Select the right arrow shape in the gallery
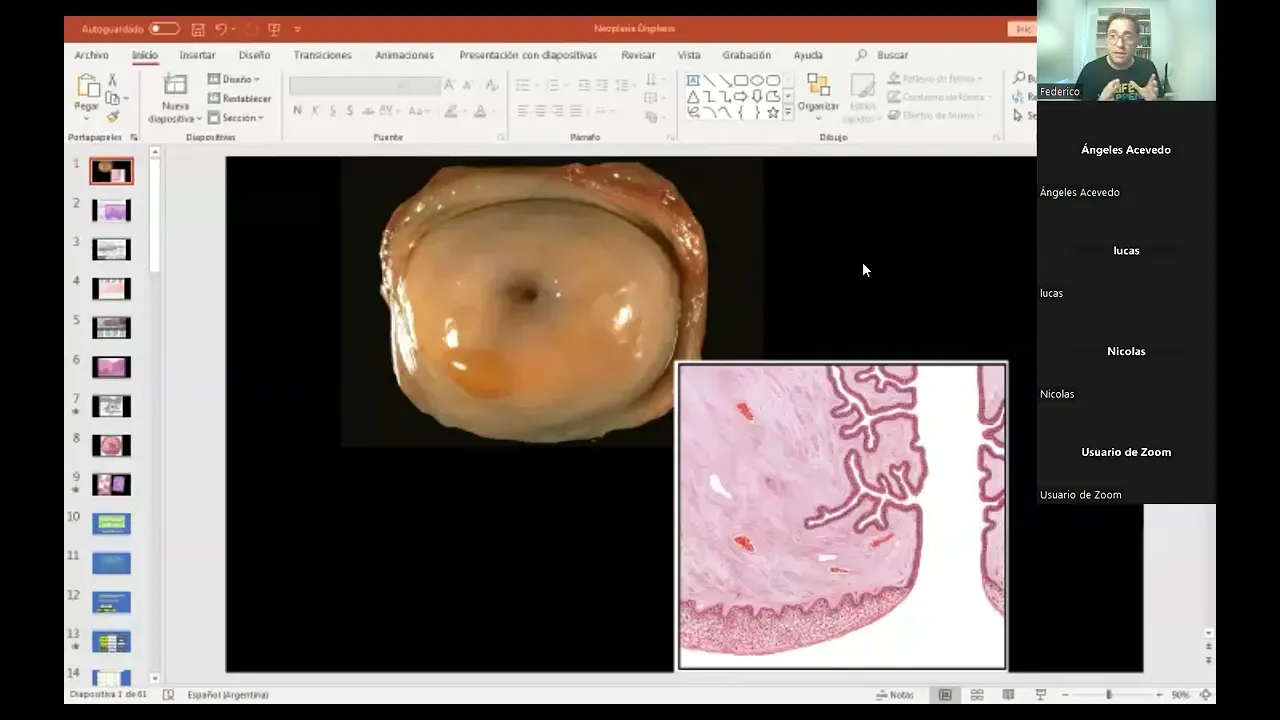Image resolution: width=1280 pixels, height=720 pixels. click(x=741, y=96)
